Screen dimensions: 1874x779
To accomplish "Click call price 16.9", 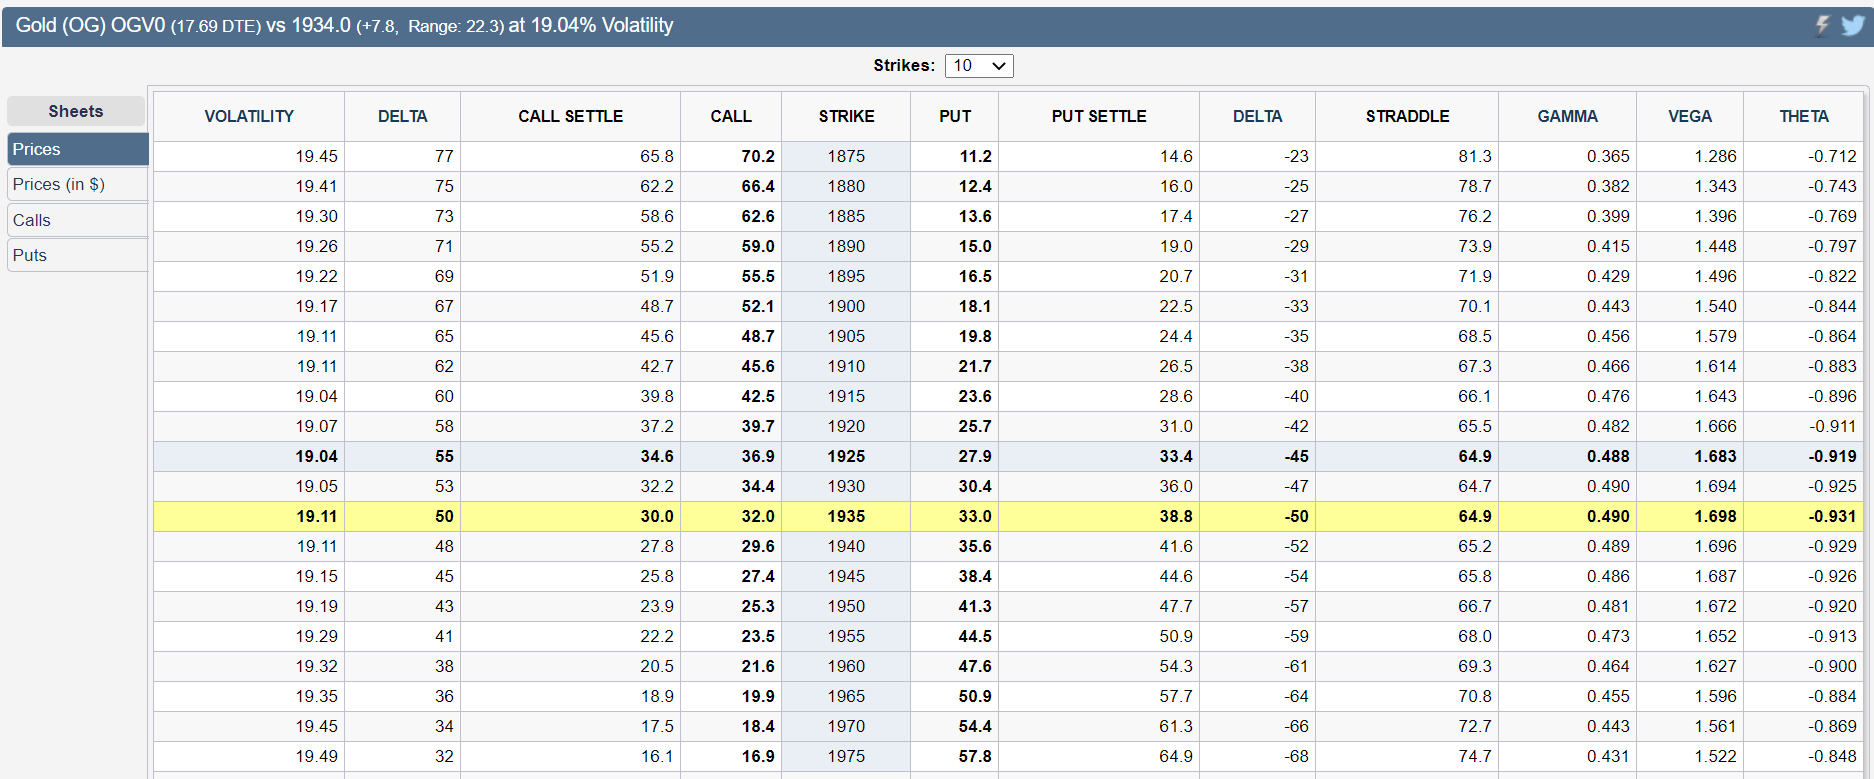I will point(758,756).
